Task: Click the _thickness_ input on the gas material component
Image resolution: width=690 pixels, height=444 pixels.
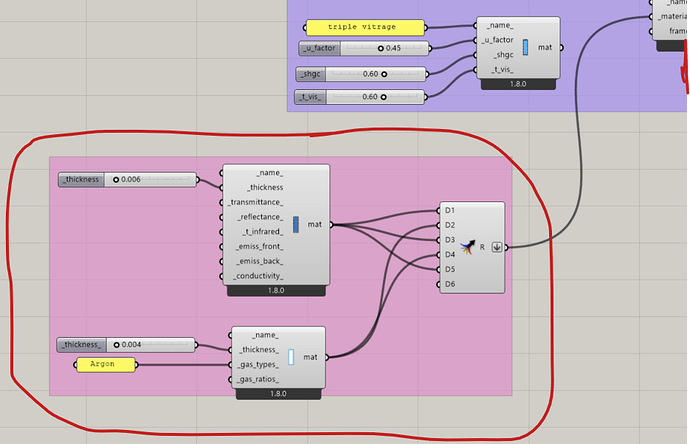Action: (x=259, y=350)
